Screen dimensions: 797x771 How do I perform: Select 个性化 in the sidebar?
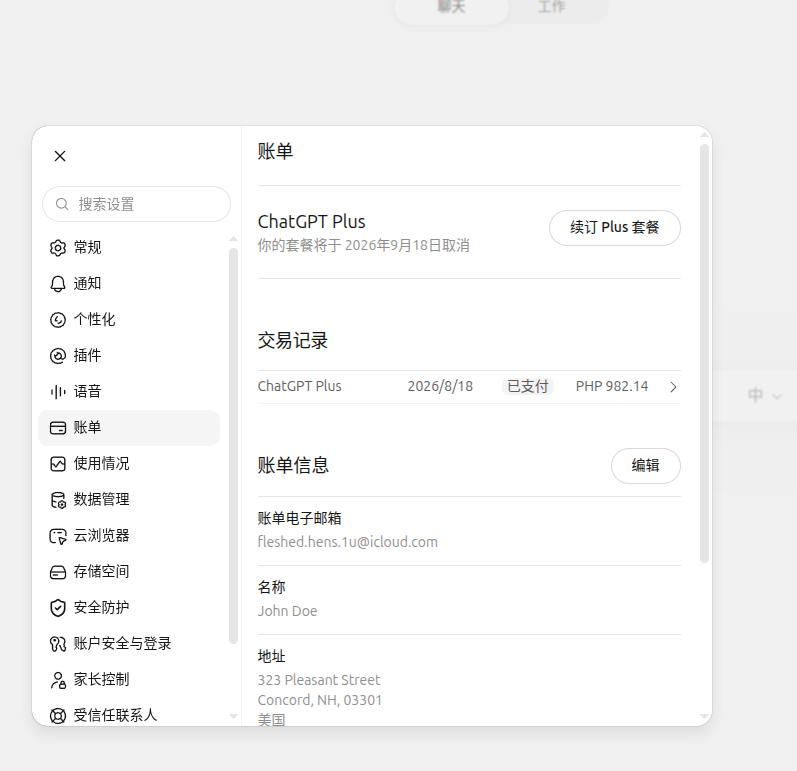tap(129, 320)
